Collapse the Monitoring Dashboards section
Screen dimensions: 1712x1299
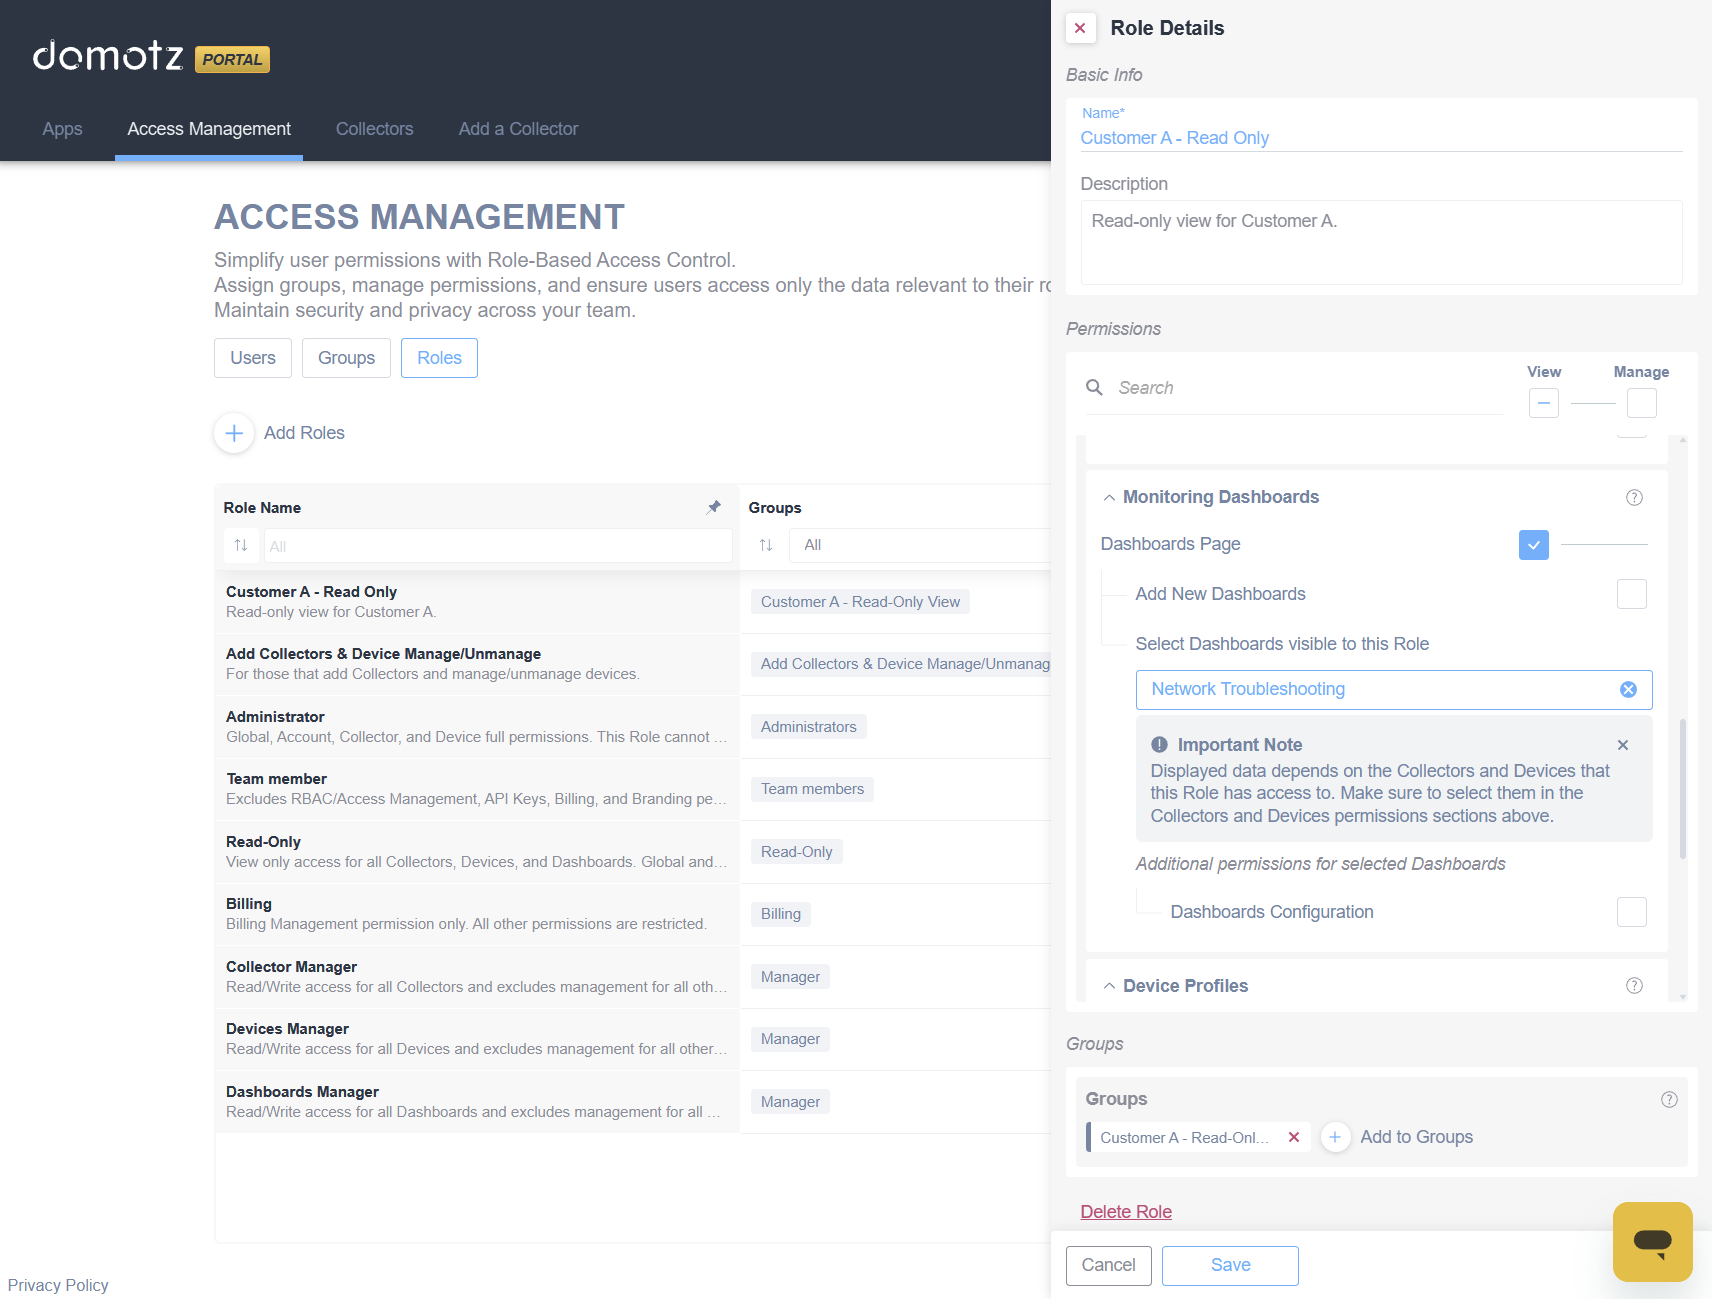click(x=1109, y=498)
